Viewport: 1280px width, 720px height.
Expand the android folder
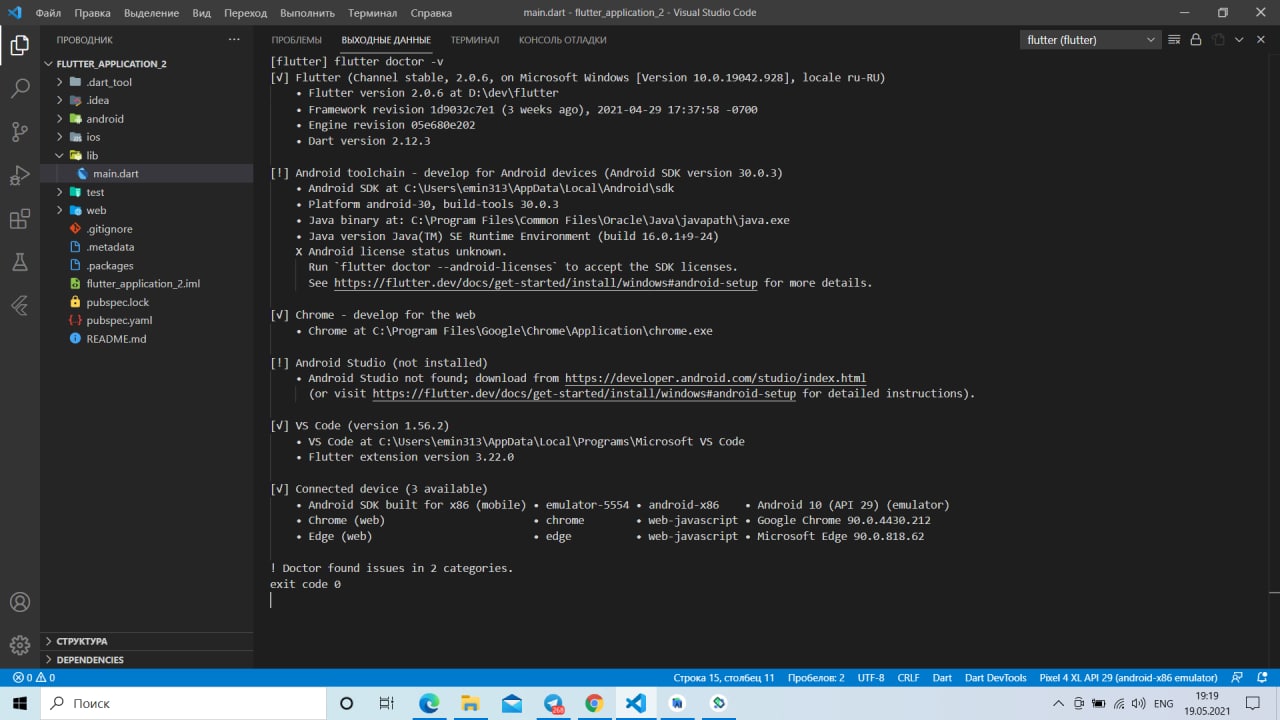(x=61, y=119)
